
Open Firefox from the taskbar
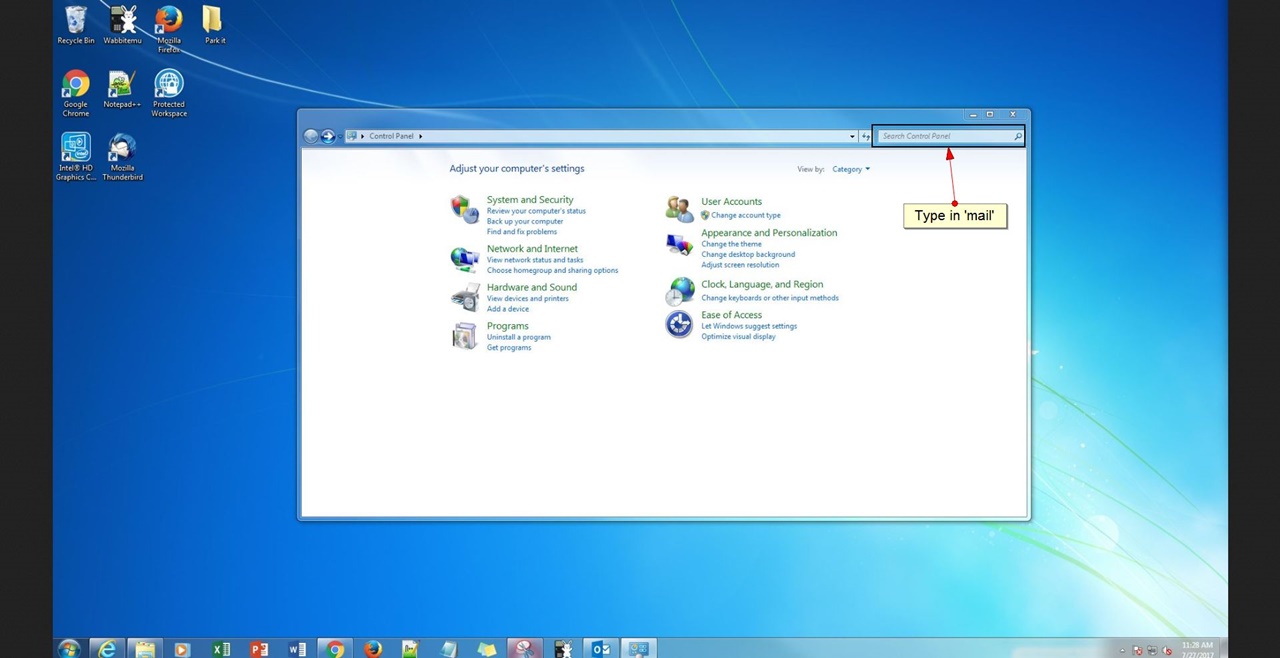coord(373,649)
